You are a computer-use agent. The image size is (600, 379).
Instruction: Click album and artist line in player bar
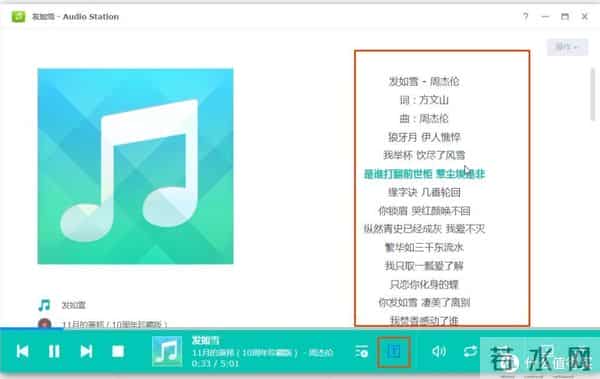pyautogui.click(x=262, y=352)
